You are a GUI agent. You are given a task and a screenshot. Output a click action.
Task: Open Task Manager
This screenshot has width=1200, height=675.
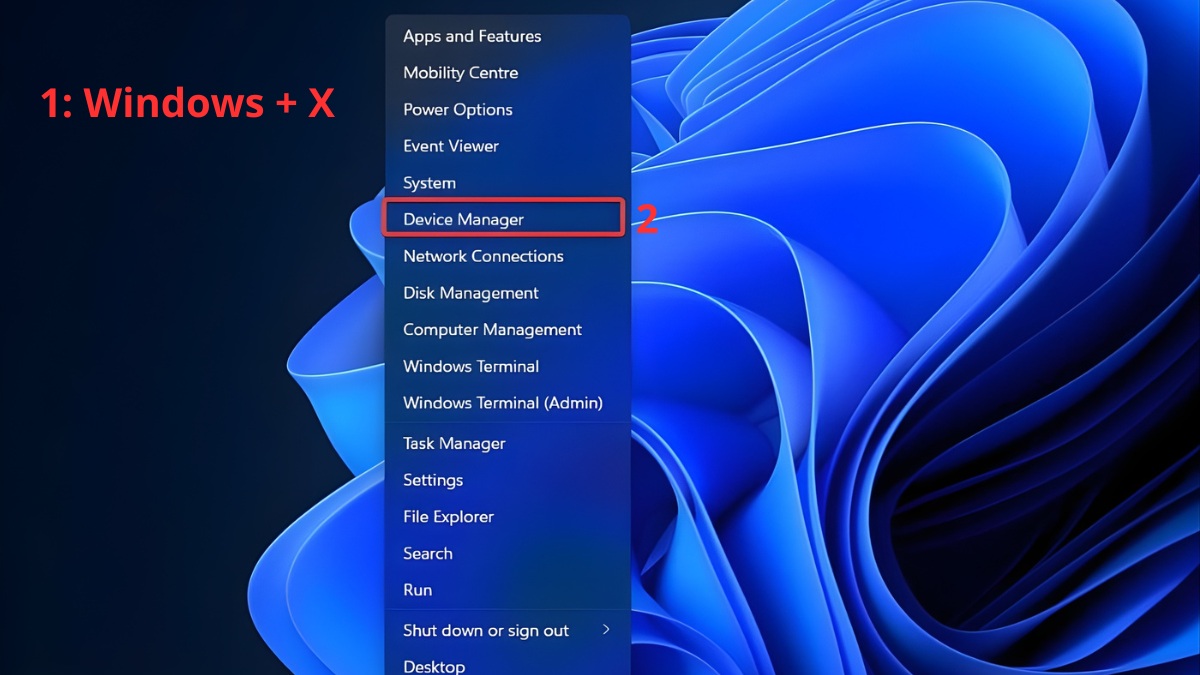(x=454, y=443)
